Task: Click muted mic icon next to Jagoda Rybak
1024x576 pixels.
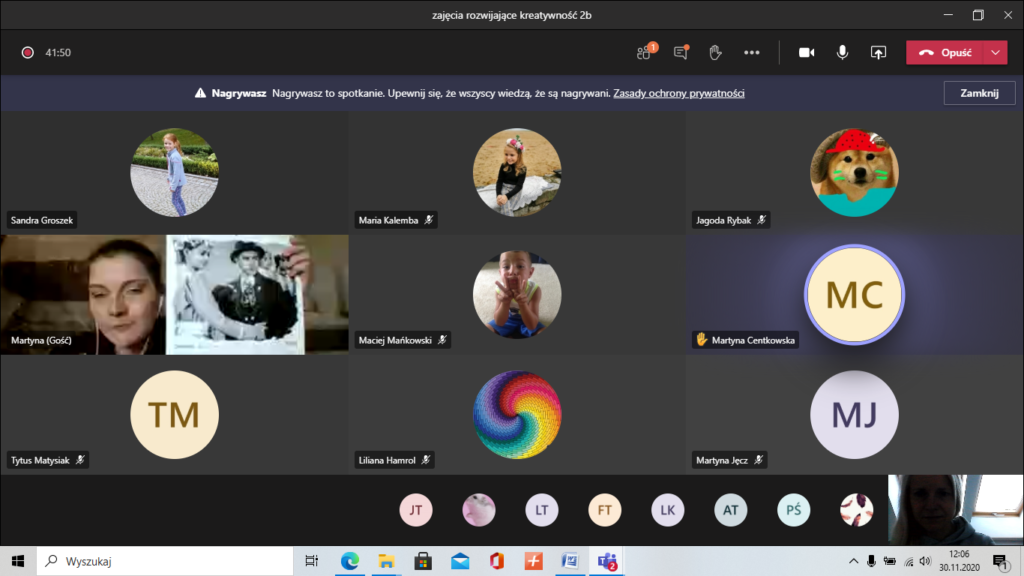Action: [x=761, y=220]
